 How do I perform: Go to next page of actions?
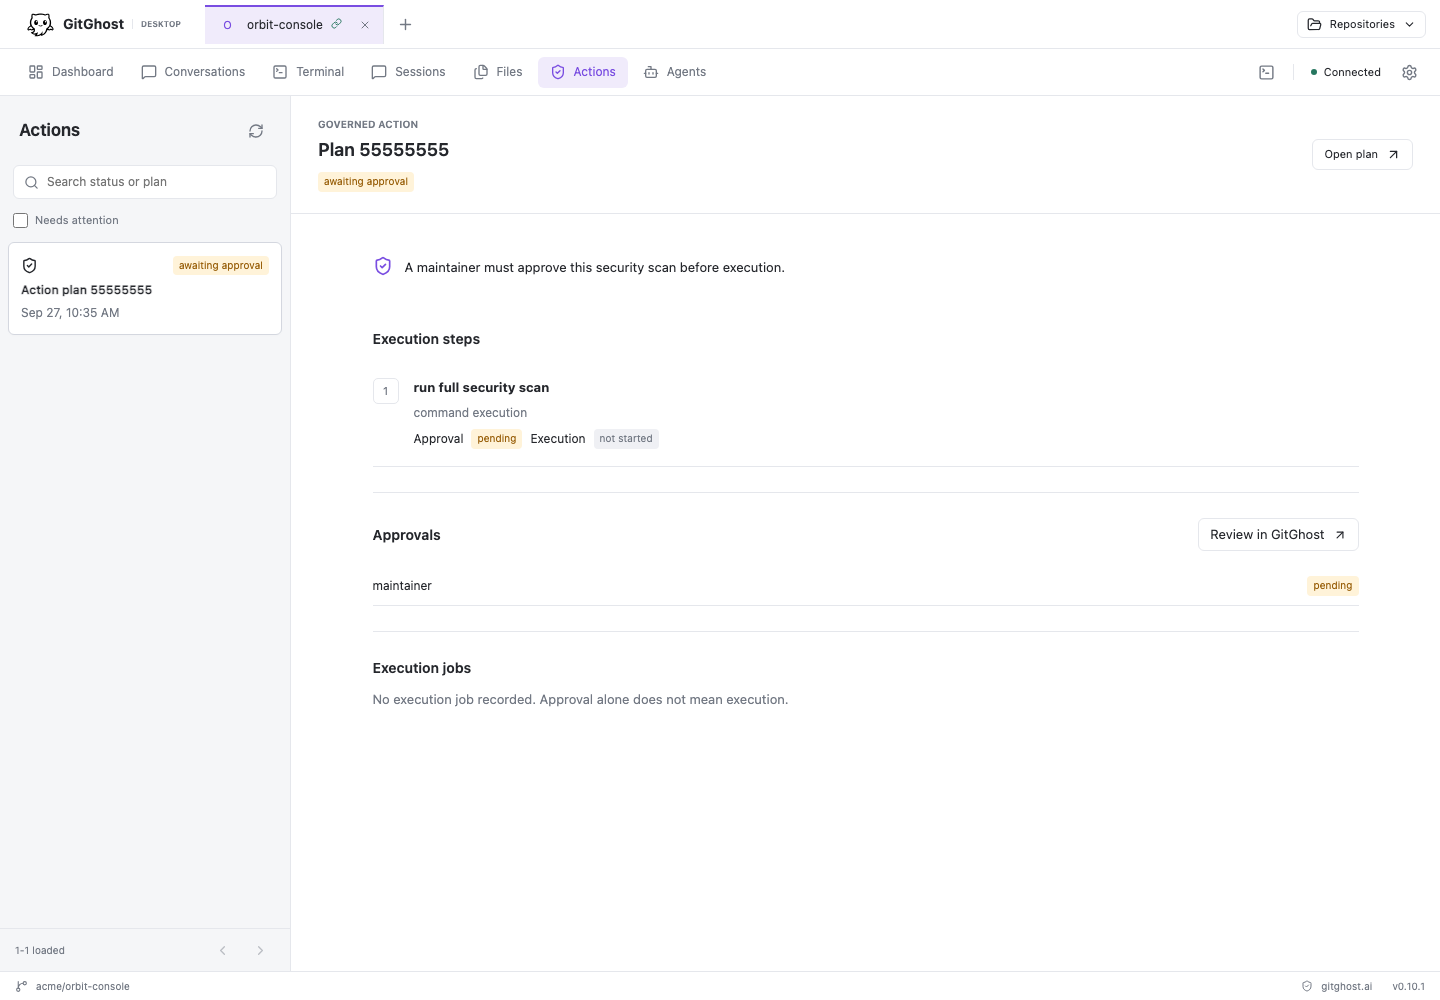point(260,951)
